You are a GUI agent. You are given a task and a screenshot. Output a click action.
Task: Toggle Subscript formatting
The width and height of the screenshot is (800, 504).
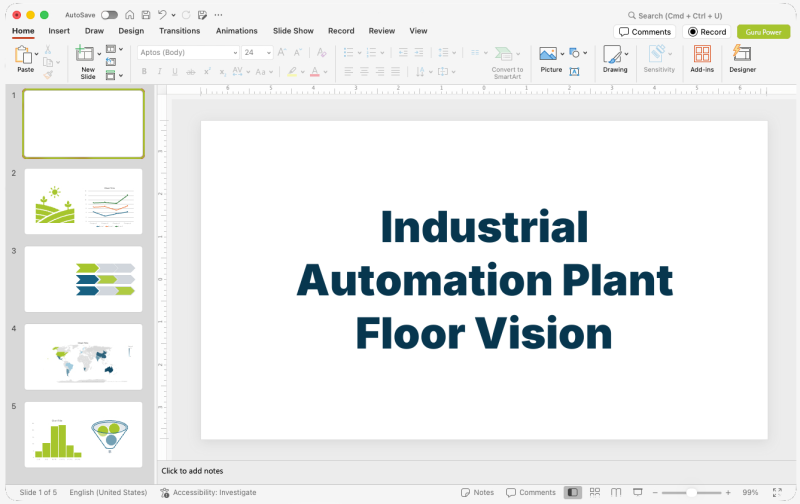222,72
